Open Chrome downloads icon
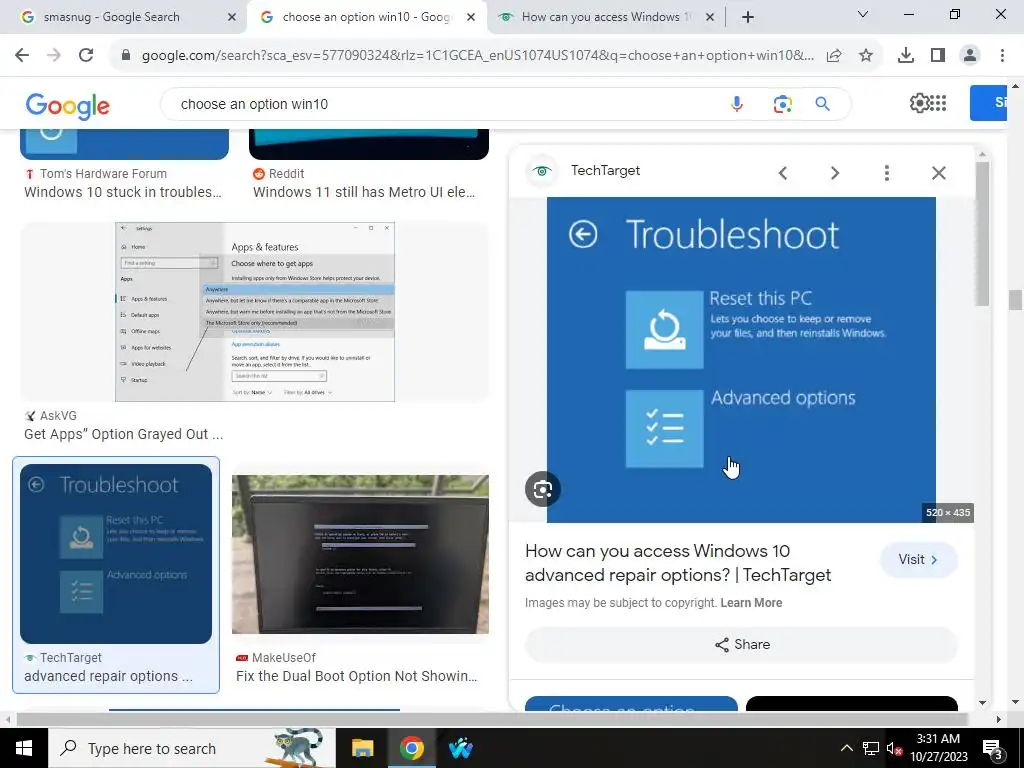Viewport: 1024px width, 768px height. (906, 56)
